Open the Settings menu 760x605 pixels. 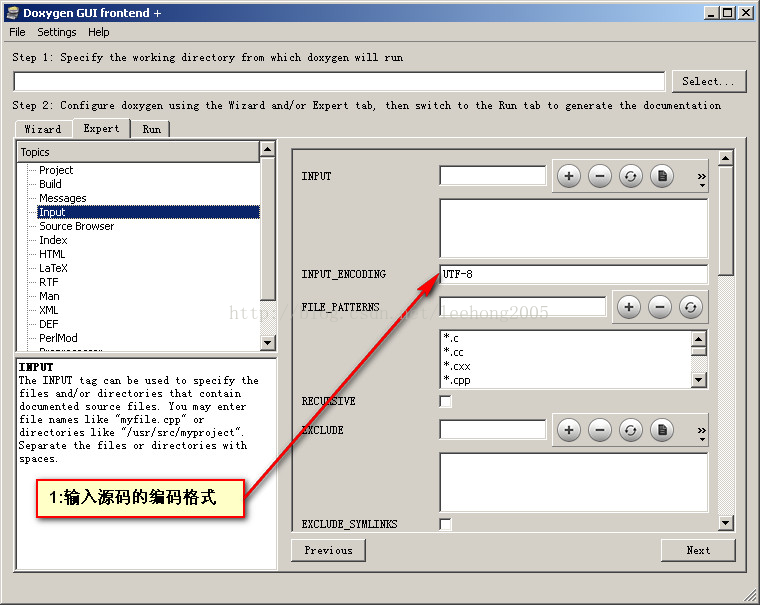(57, 32)
